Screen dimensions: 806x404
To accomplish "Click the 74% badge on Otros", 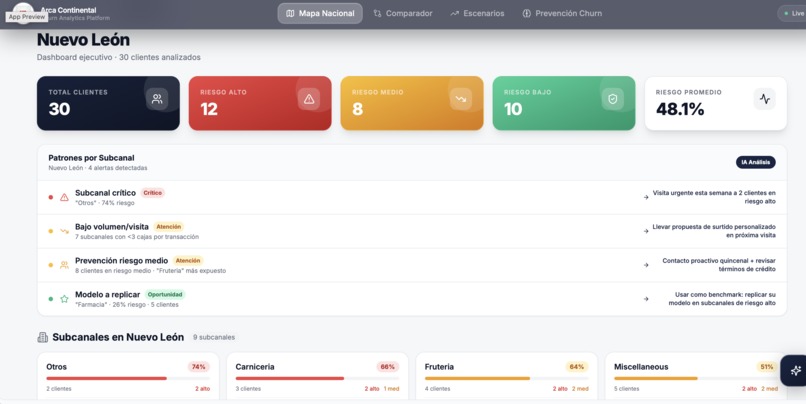I will point(198,367).
